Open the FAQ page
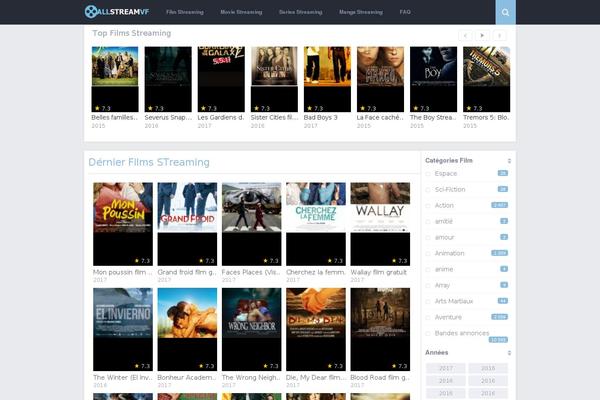 405,12
